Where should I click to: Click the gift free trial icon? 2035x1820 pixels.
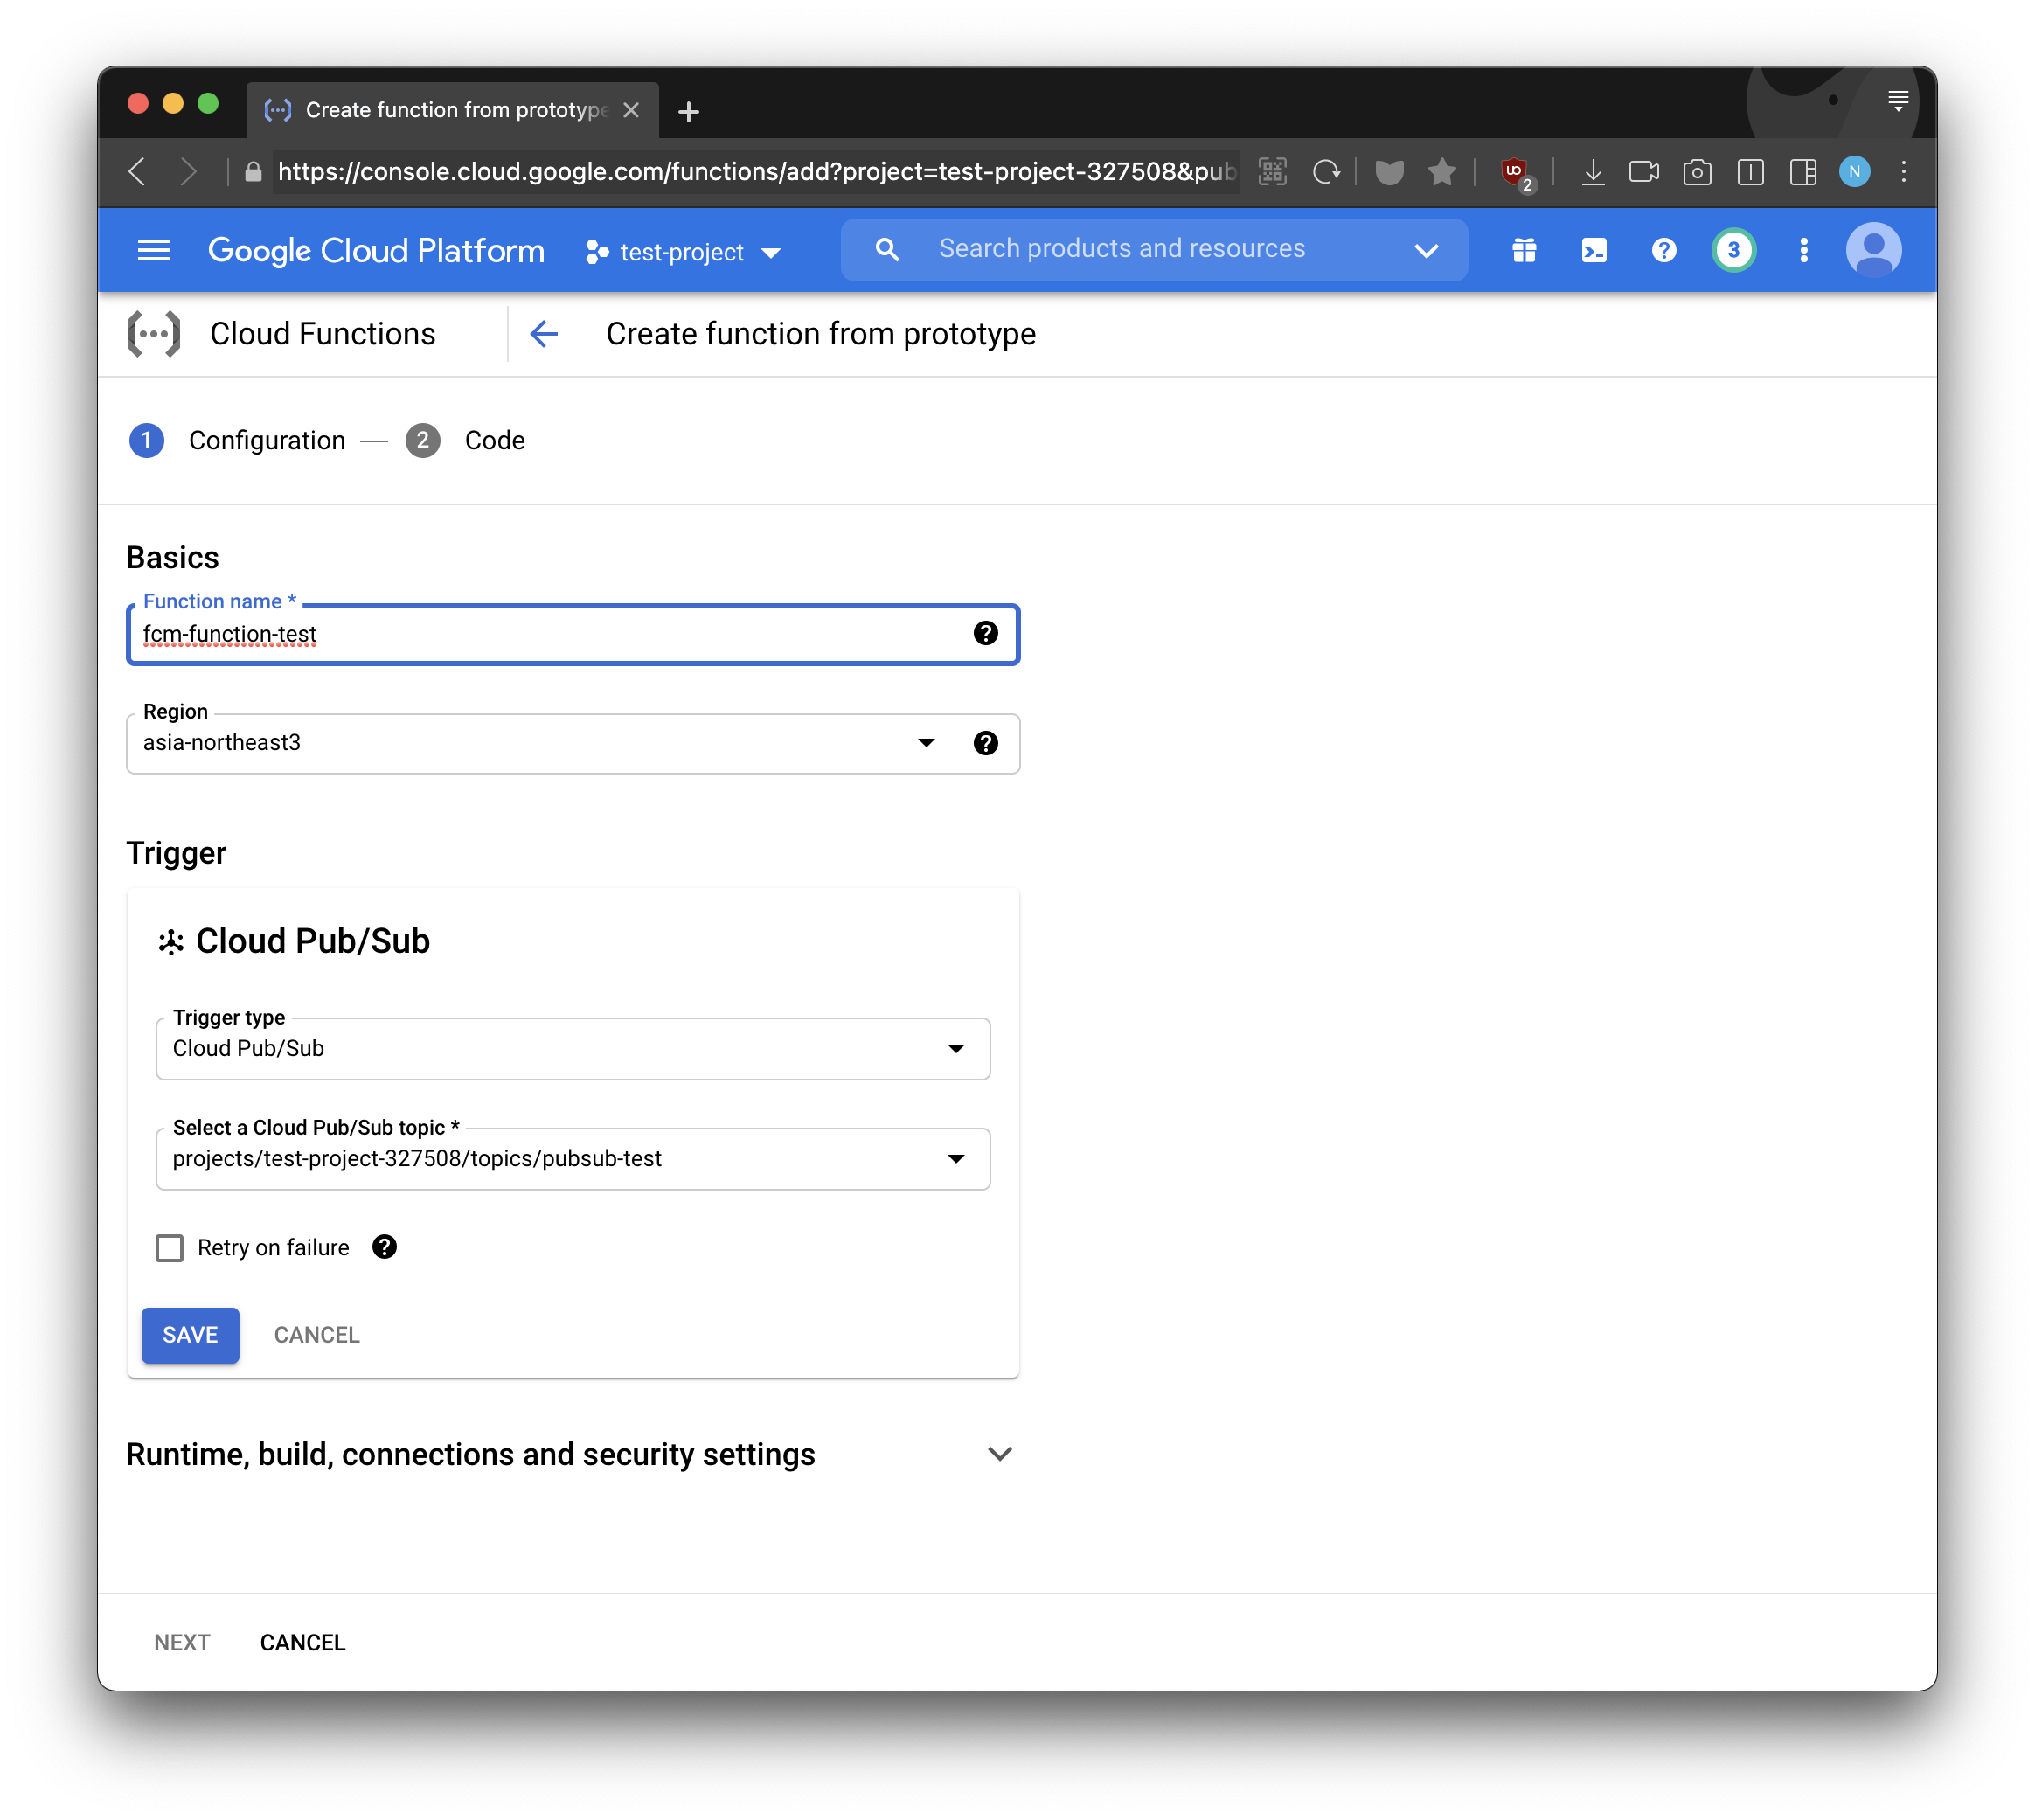point(1523,250)
